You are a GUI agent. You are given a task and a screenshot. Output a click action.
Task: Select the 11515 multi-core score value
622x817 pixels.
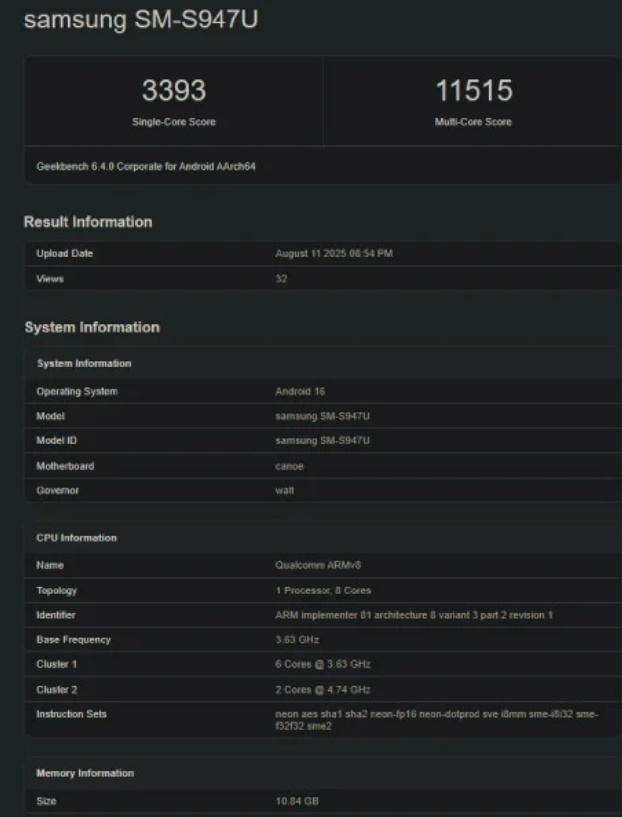474,90
